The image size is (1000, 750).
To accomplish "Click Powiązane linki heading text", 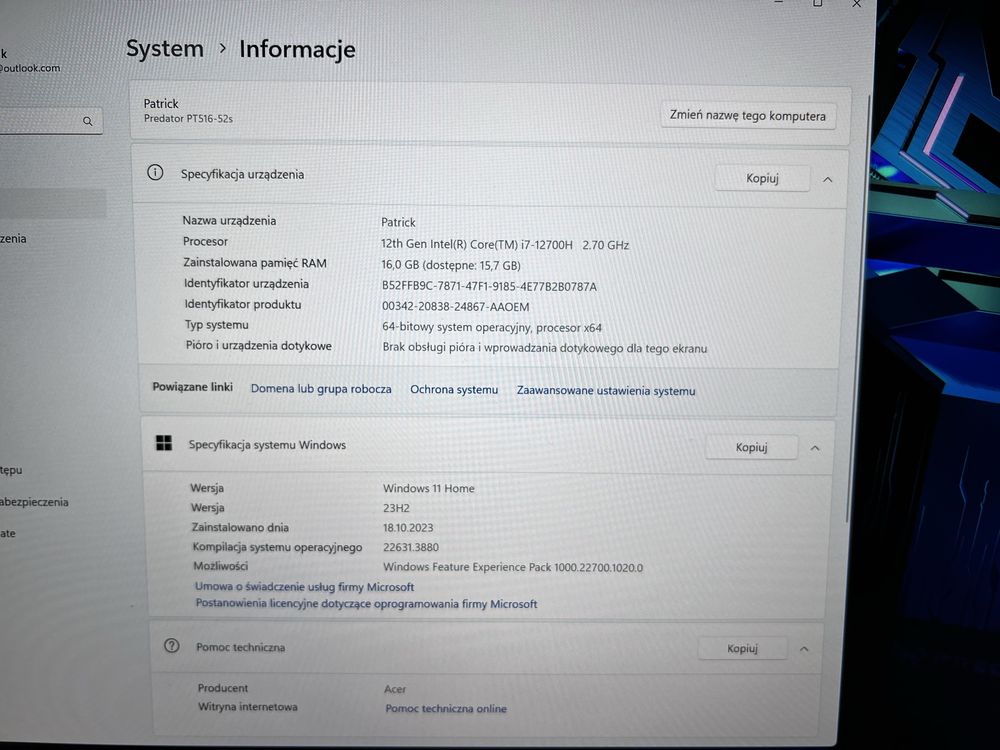I will click(x=192, y=386).
